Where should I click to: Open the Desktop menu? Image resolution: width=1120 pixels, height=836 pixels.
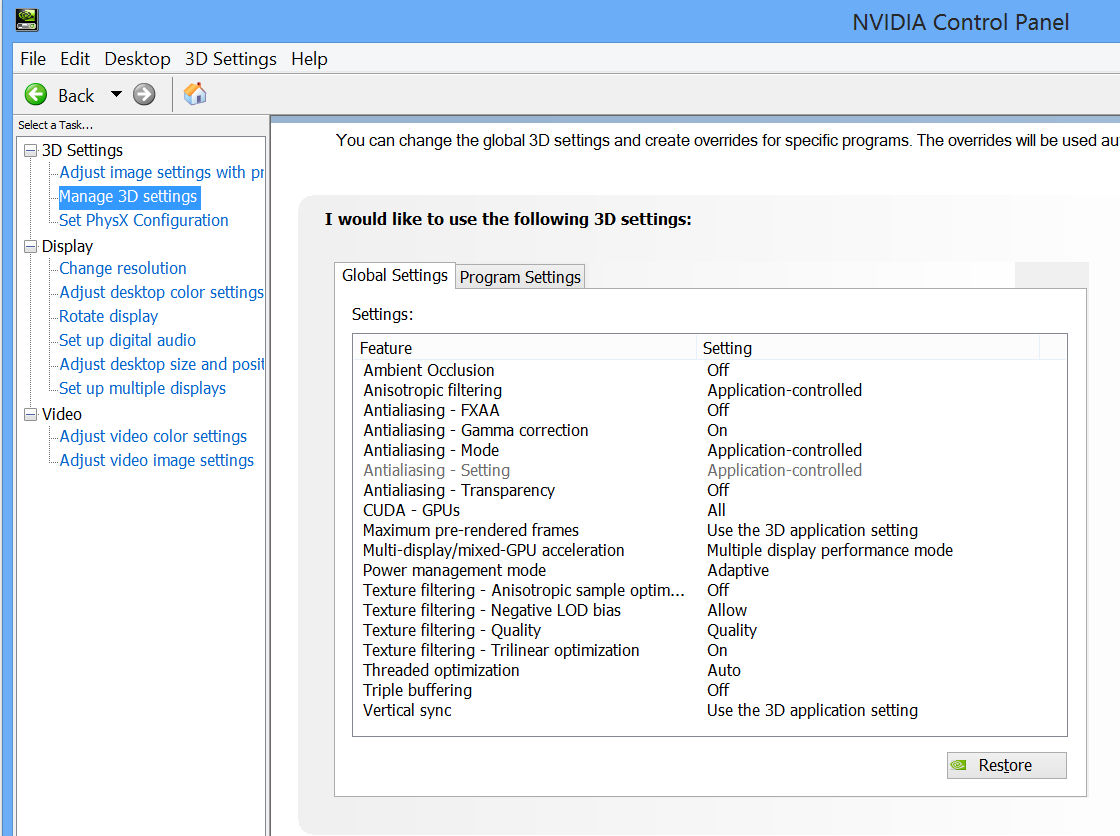[x=137, y=59]
